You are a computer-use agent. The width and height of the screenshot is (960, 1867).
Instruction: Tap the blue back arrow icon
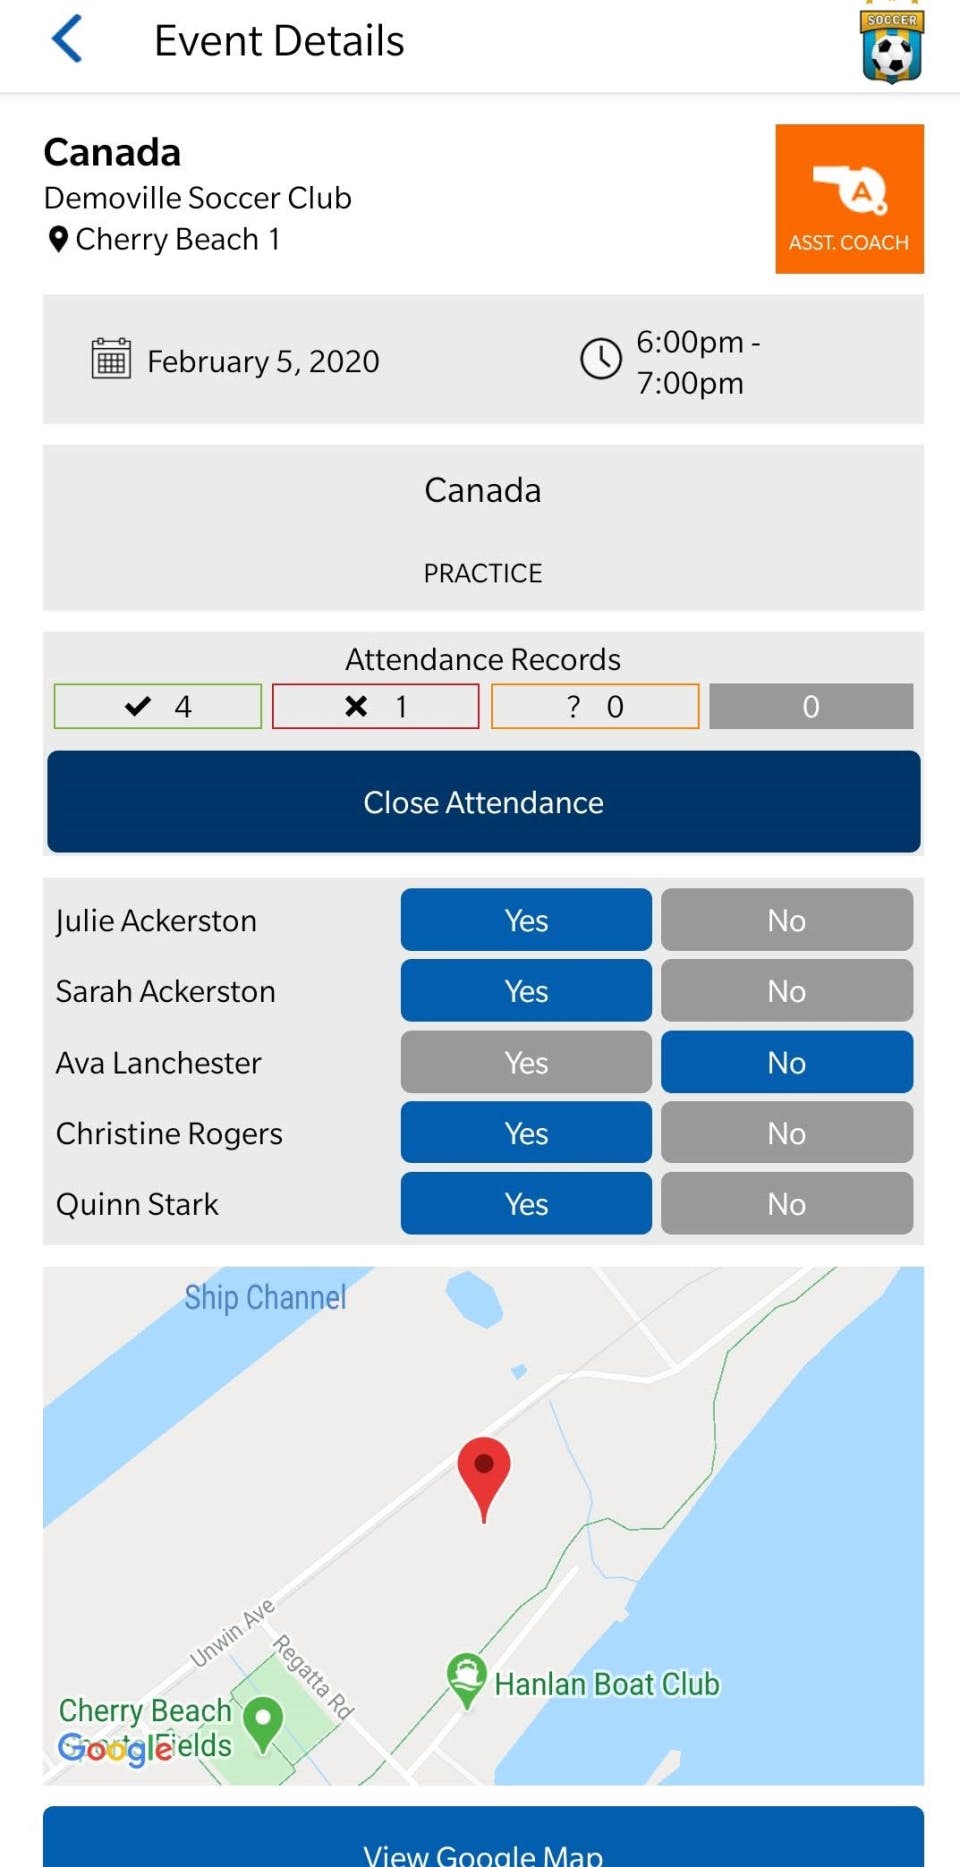67,40
